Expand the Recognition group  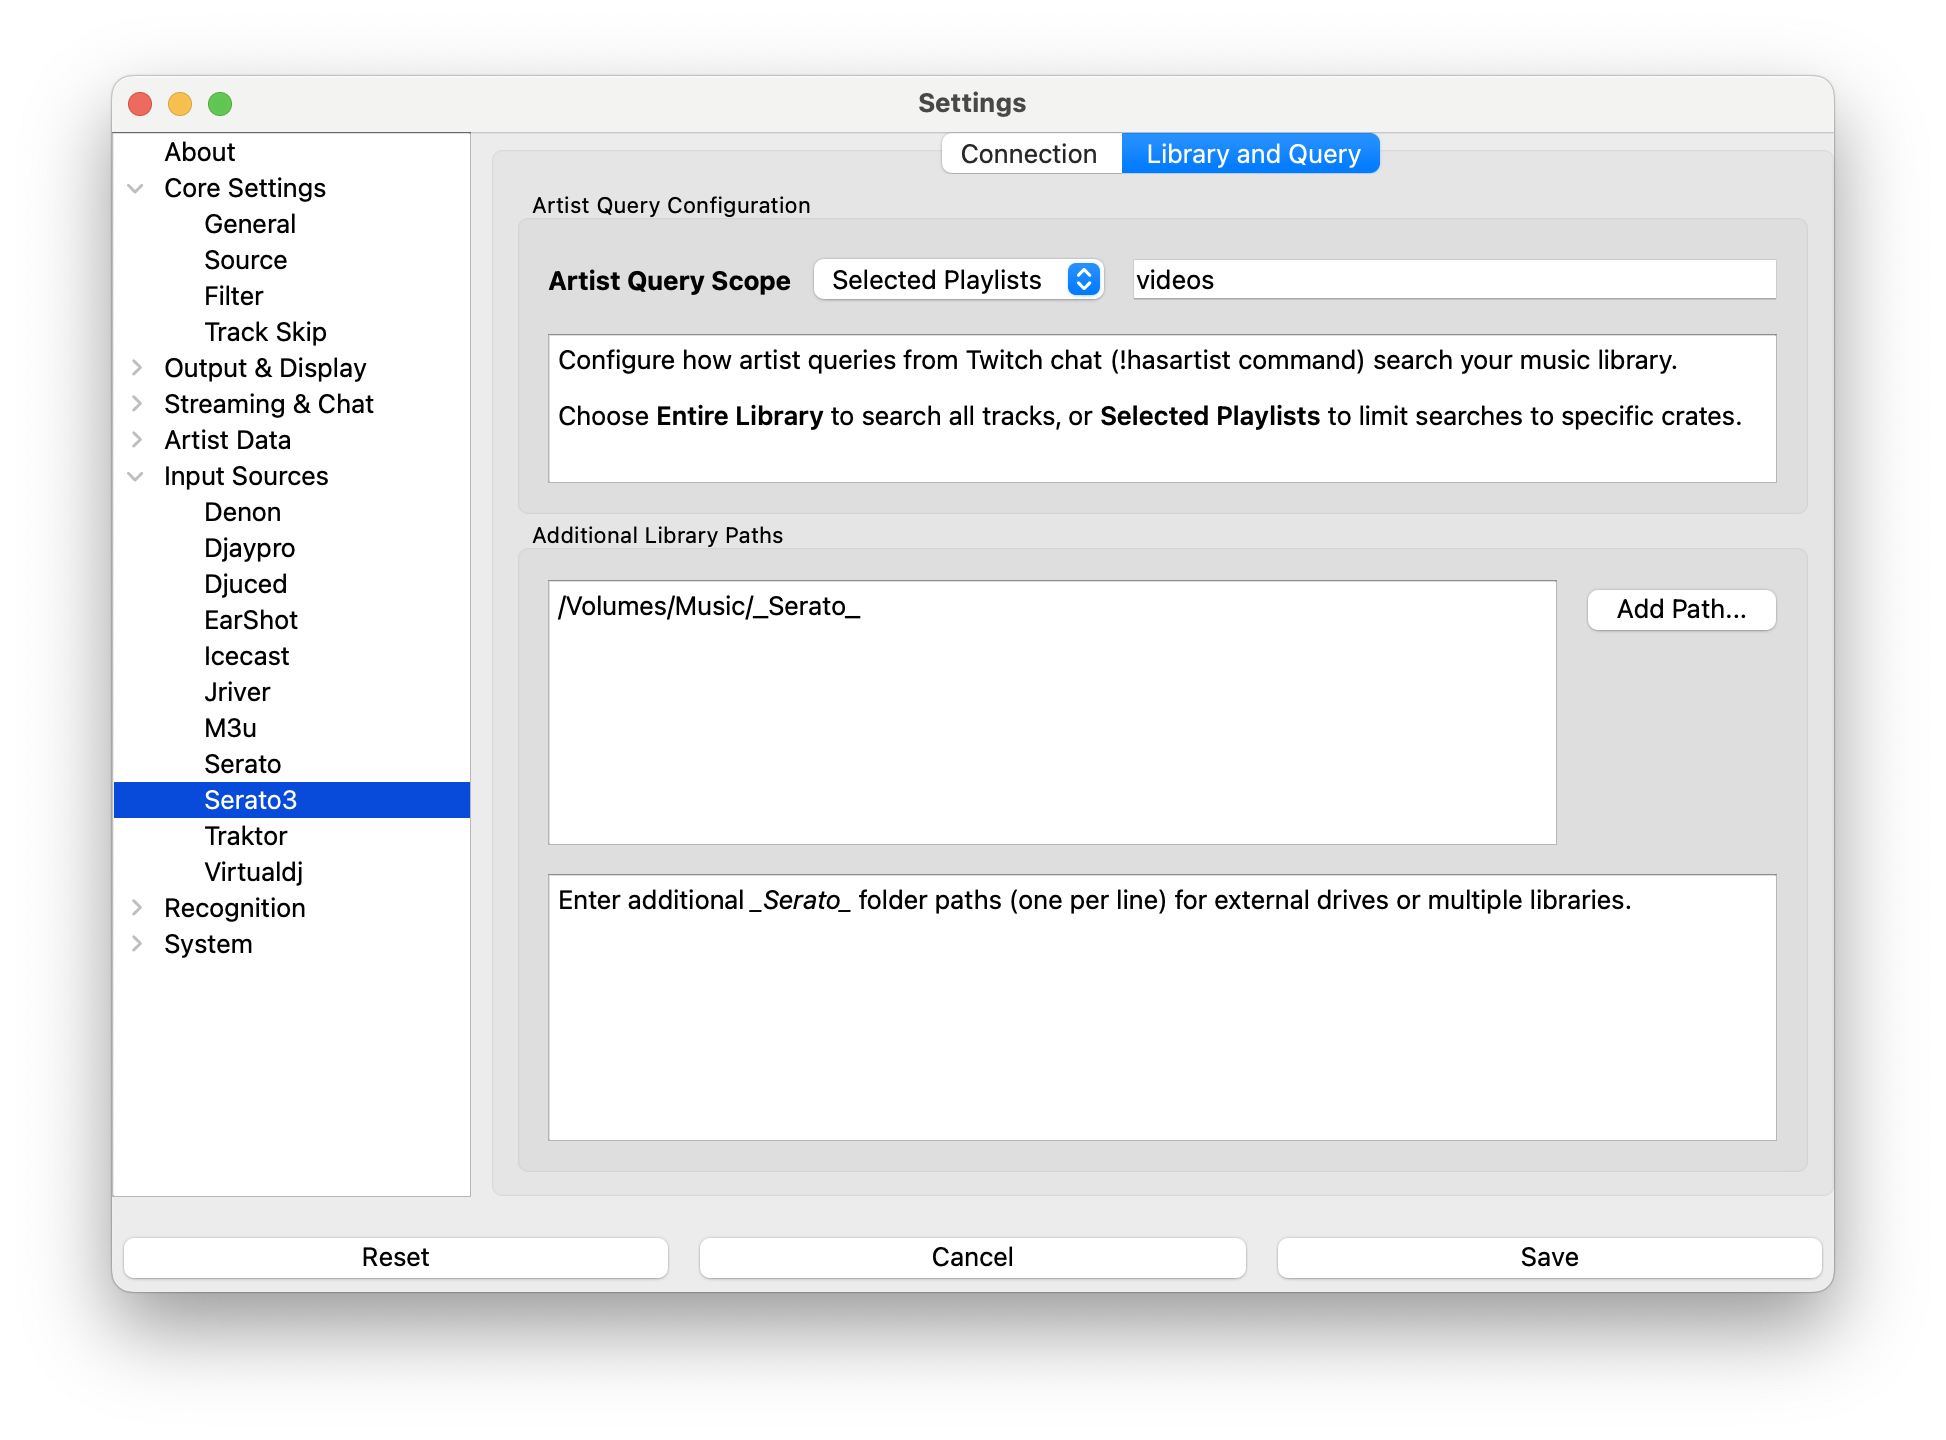[136, 908]
